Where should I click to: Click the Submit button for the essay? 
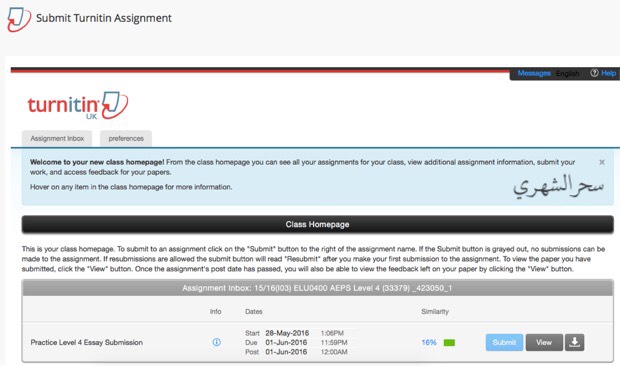point(504,342)
